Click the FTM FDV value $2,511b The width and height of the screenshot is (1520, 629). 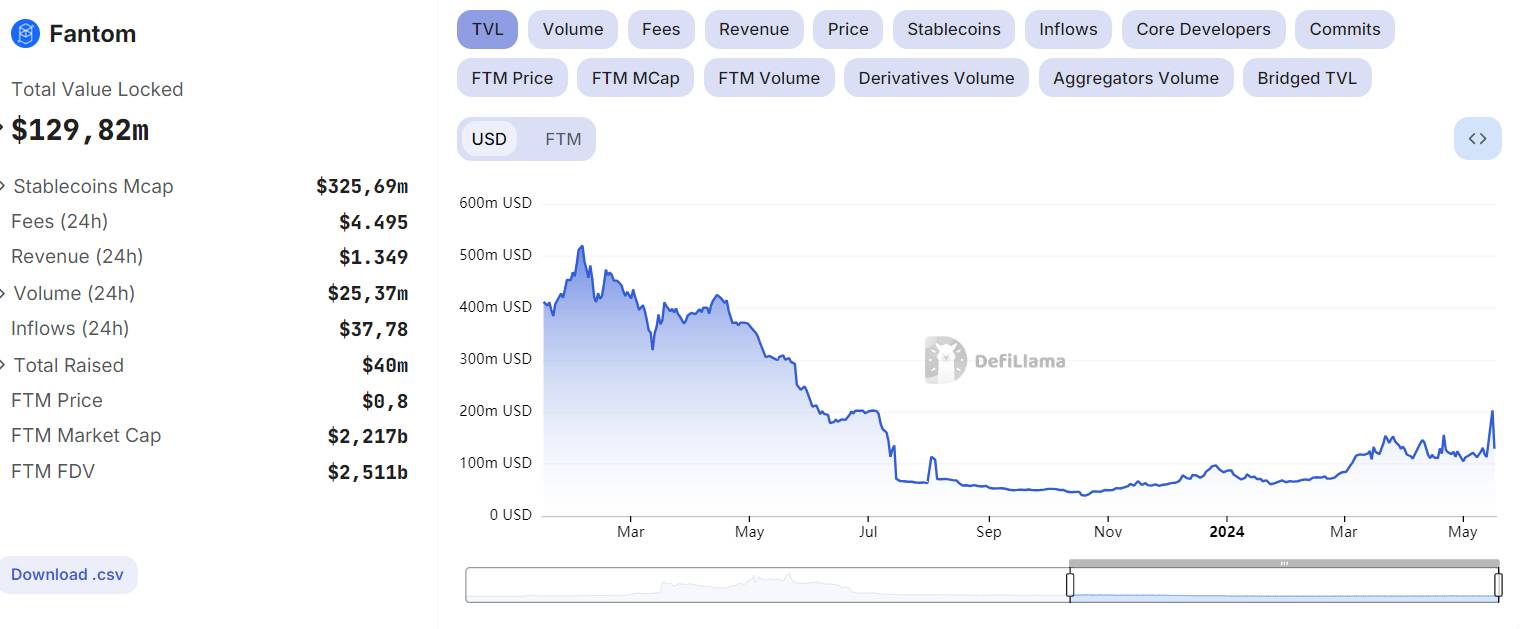368,472
